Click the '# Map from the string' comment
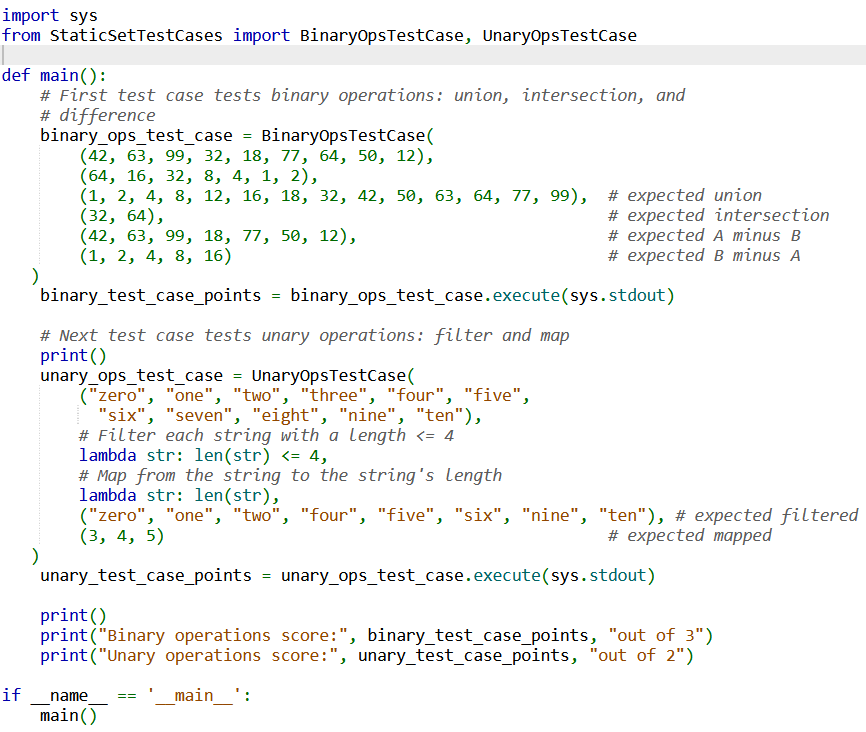This screenshot has width=866, height=732. [291, 476]
